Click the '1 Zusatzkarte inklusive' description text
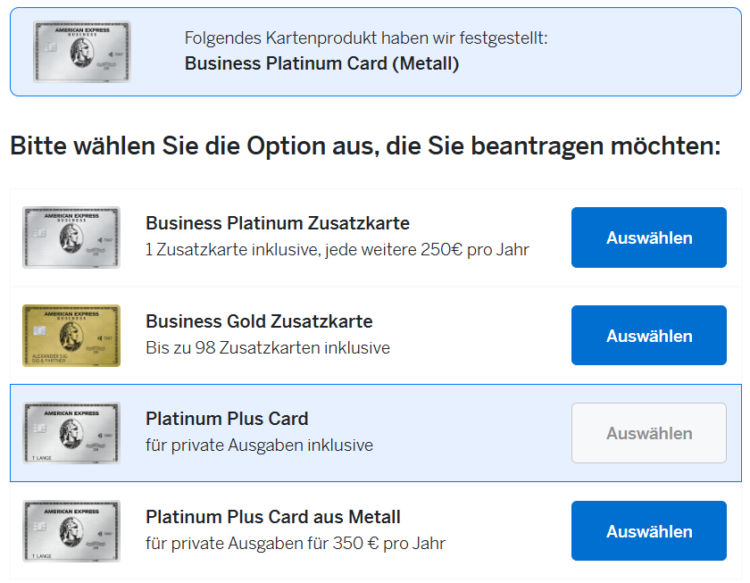This screenshot has width=750, height=583. 337,250
